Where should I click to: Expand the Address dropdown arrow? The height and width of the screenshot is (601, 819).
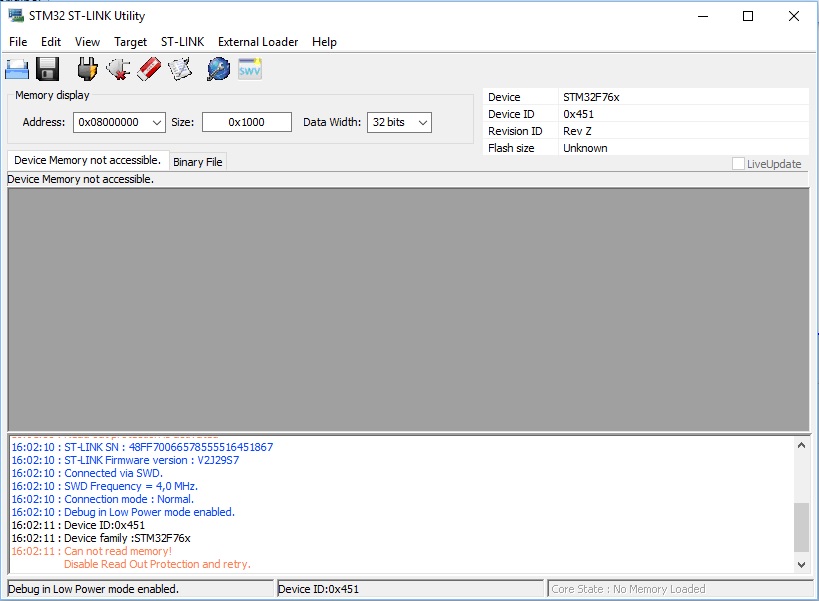pos(157,123)
